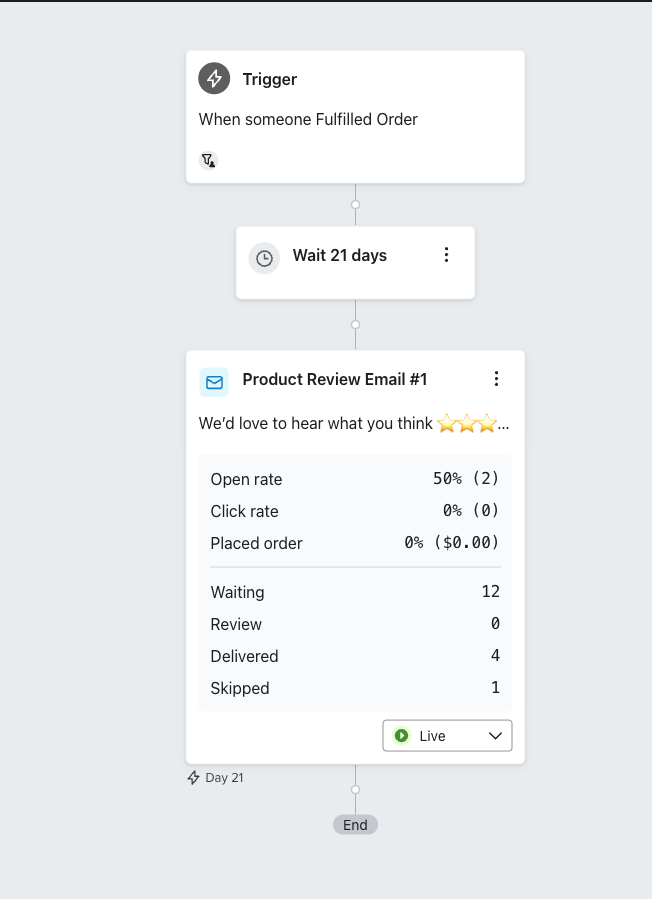This screenshot has width=652, height=899.
Task: Click the Wait 21 days label
Action: 340,256
